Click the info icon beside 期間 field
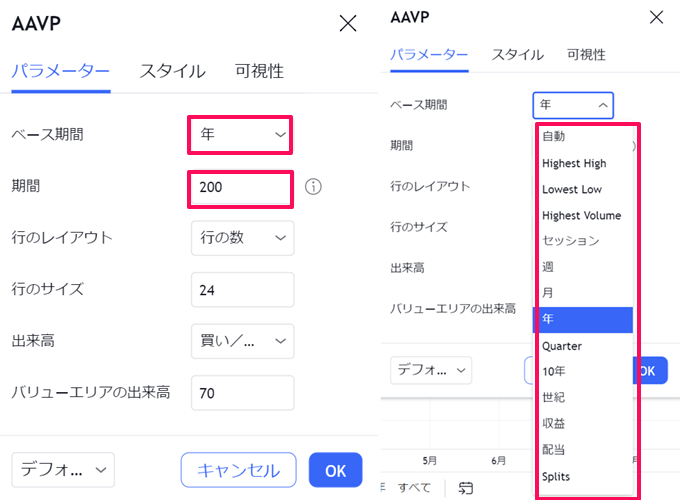The width and height of the screenshot is (680, 500). (313, 187)
